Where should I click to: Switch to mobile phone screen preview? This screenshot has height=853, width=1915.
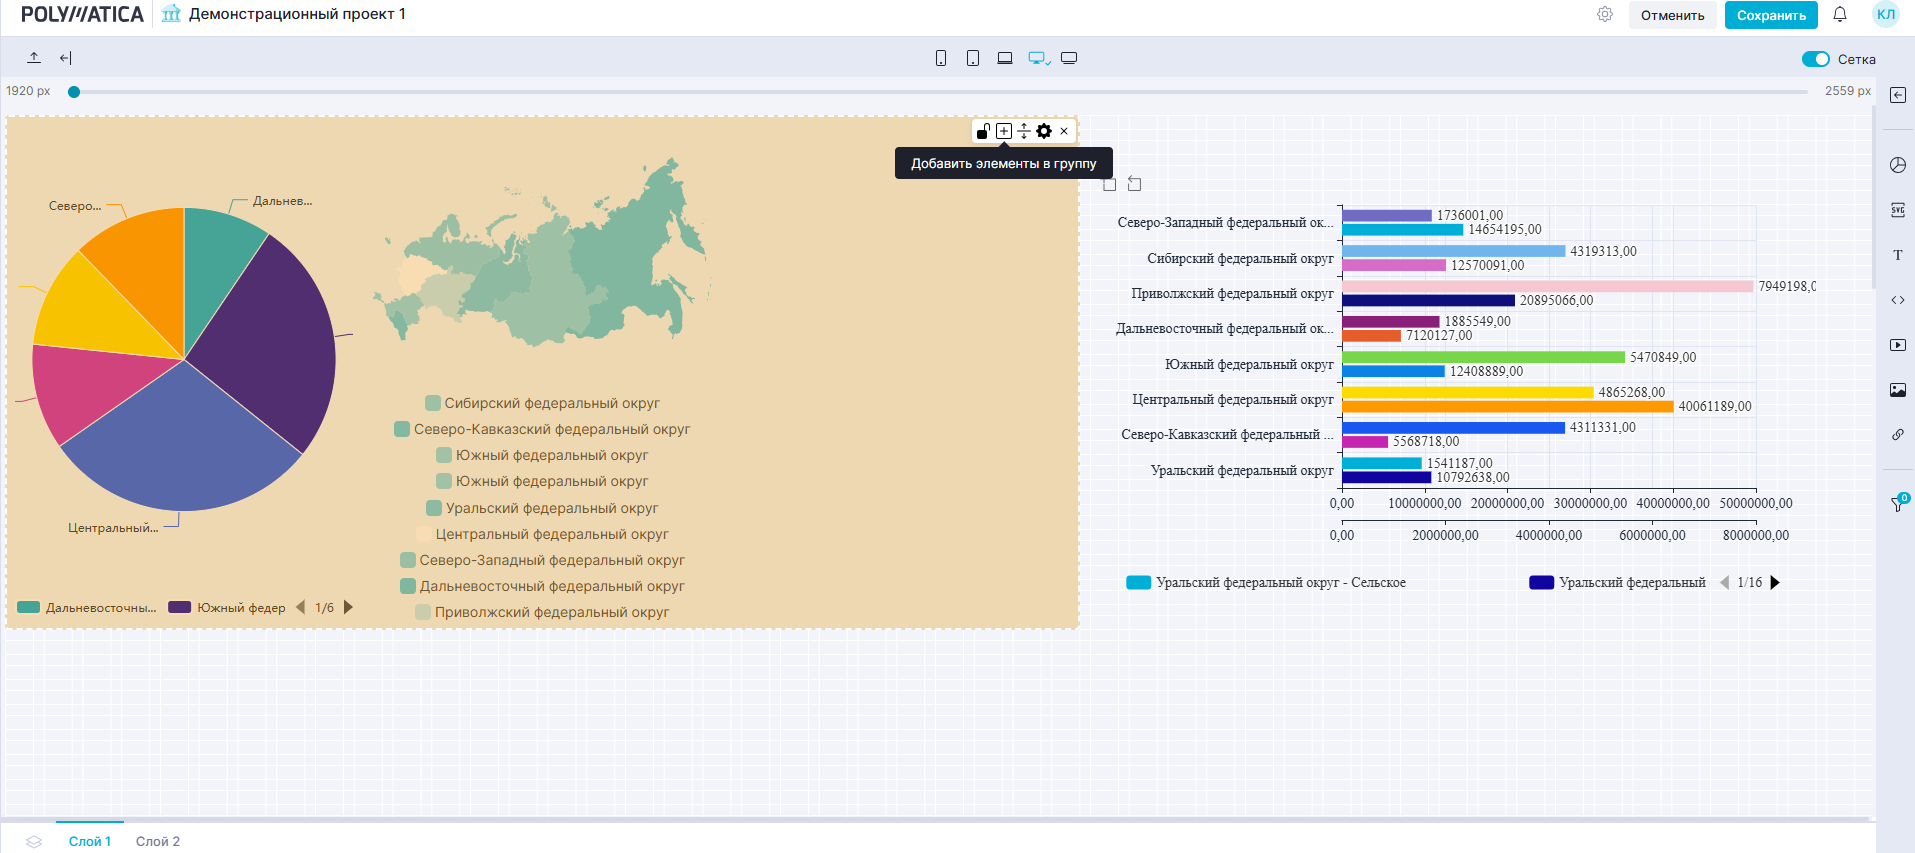[x=940, y=58]
